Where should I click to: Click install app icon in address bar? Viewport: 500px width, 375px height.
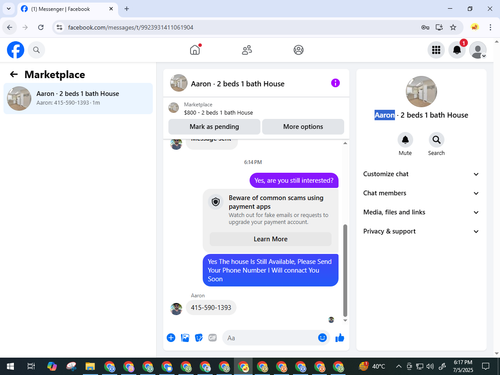(439, 27)
